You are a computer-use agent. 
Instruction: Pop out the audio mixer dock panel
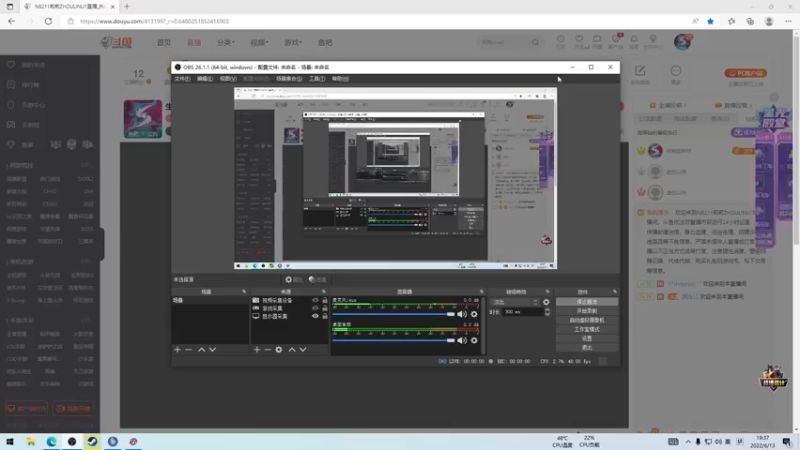coord(481,292)
